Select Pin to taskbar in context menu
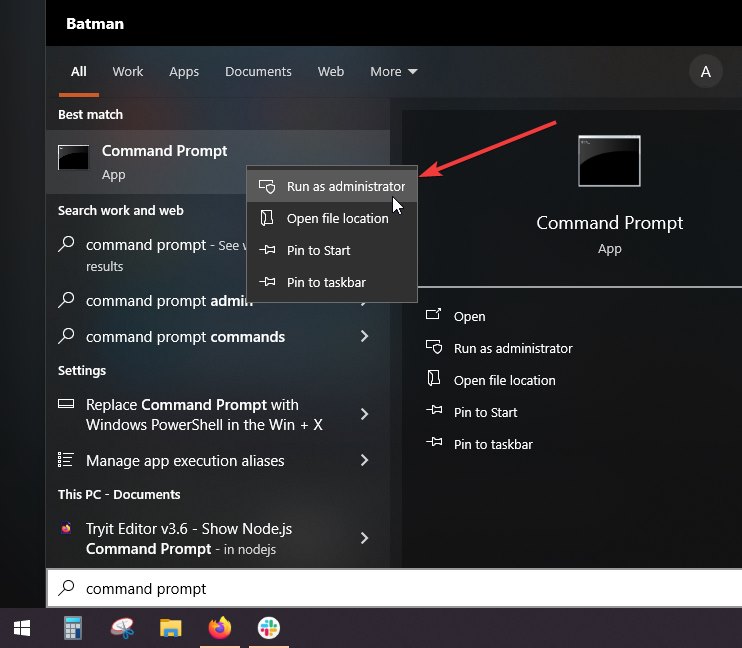Image resolution: width=742 pixels, height=648 pixels. pos(332,282)
